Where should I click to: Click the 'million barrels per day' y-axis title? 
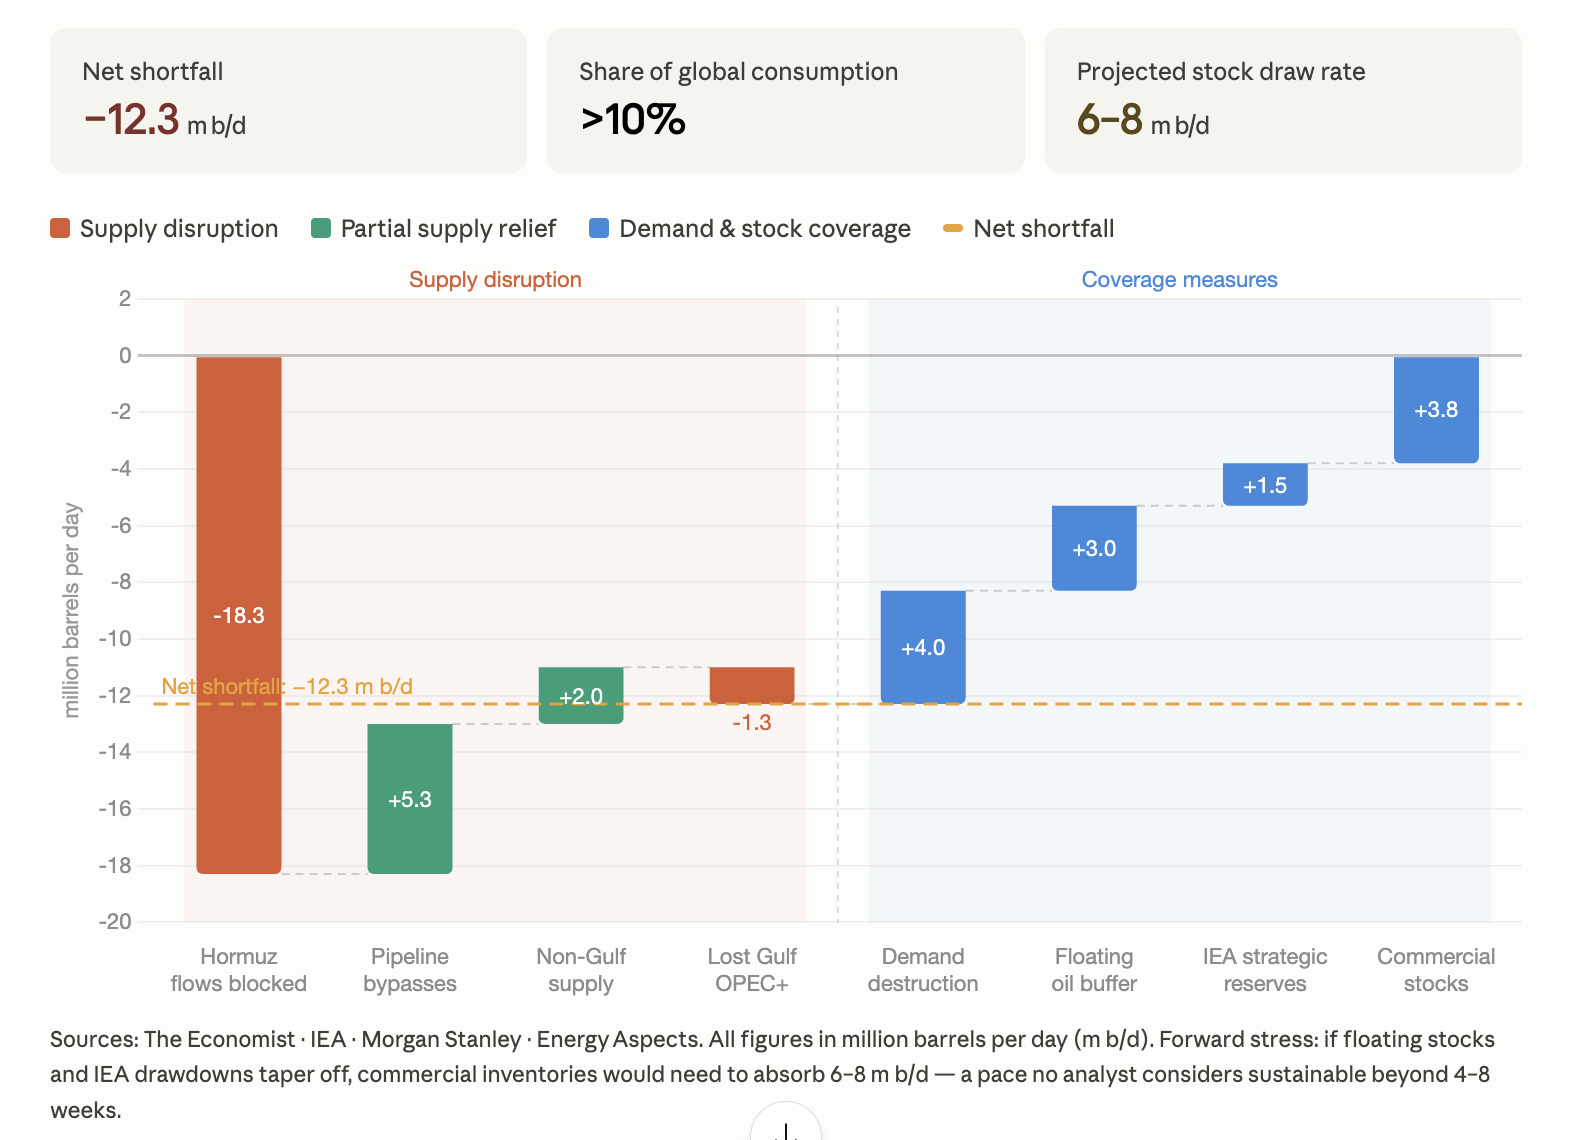(x=71, y=610)
